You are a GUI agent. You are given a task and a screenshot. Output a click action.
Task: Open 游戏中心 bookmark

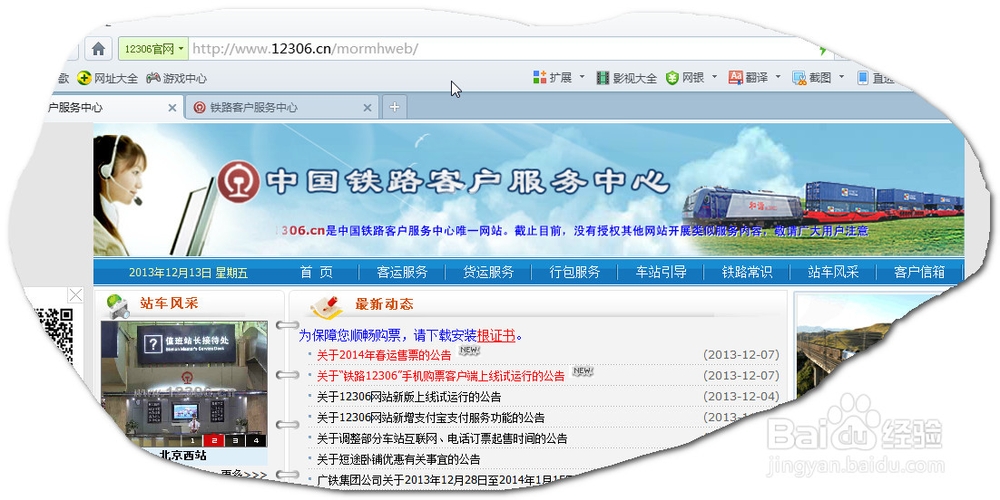[x=176, y=78]
